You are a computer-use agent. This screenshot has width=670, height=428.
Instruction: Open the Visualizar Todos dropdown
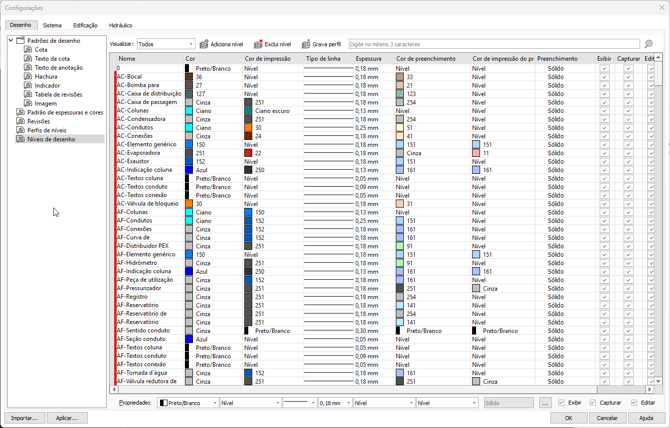166,44
